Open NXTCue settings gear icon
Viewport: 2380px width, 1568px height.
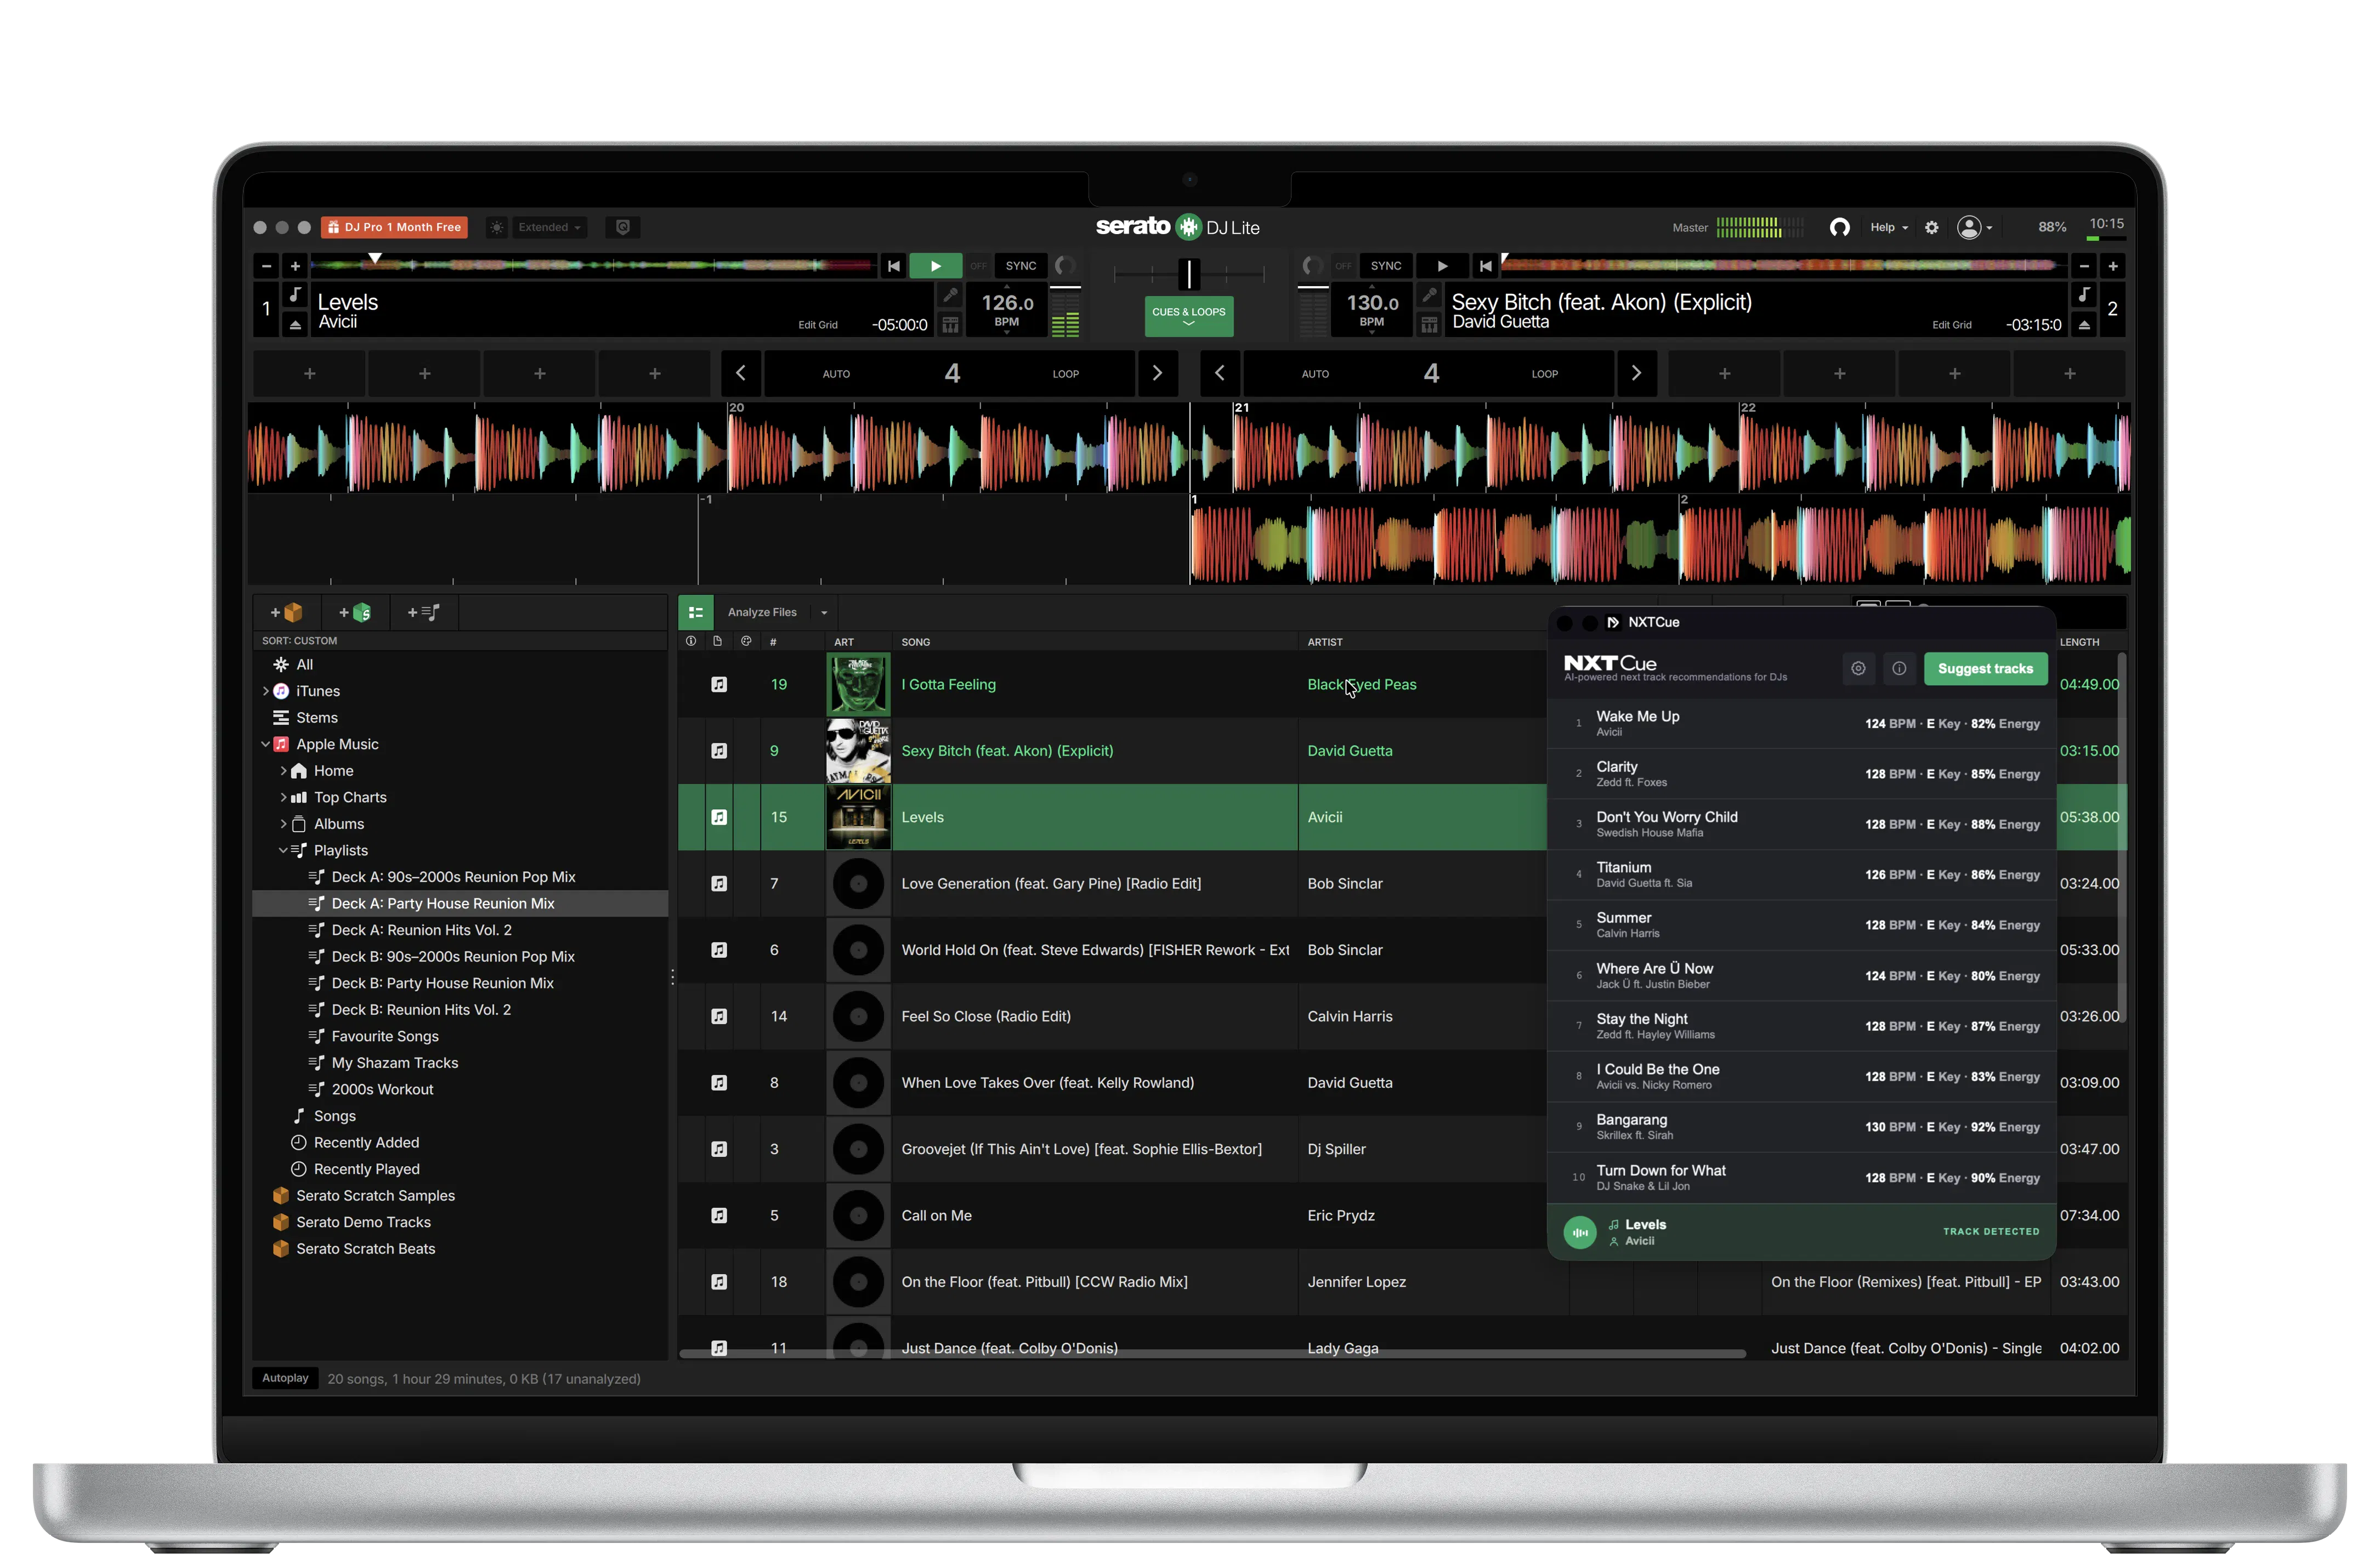(1858, 669)
